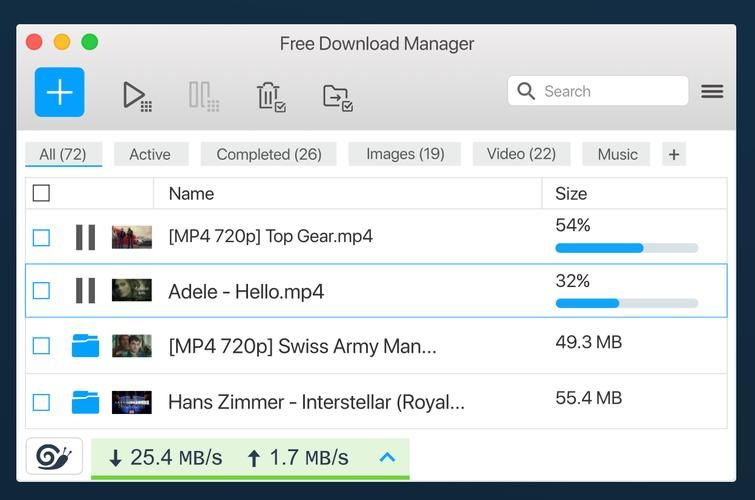Toggle snail mode speed limiter
Image resolution: width=755 pixels, height=500 pixels.
click(x=54, y=456)
